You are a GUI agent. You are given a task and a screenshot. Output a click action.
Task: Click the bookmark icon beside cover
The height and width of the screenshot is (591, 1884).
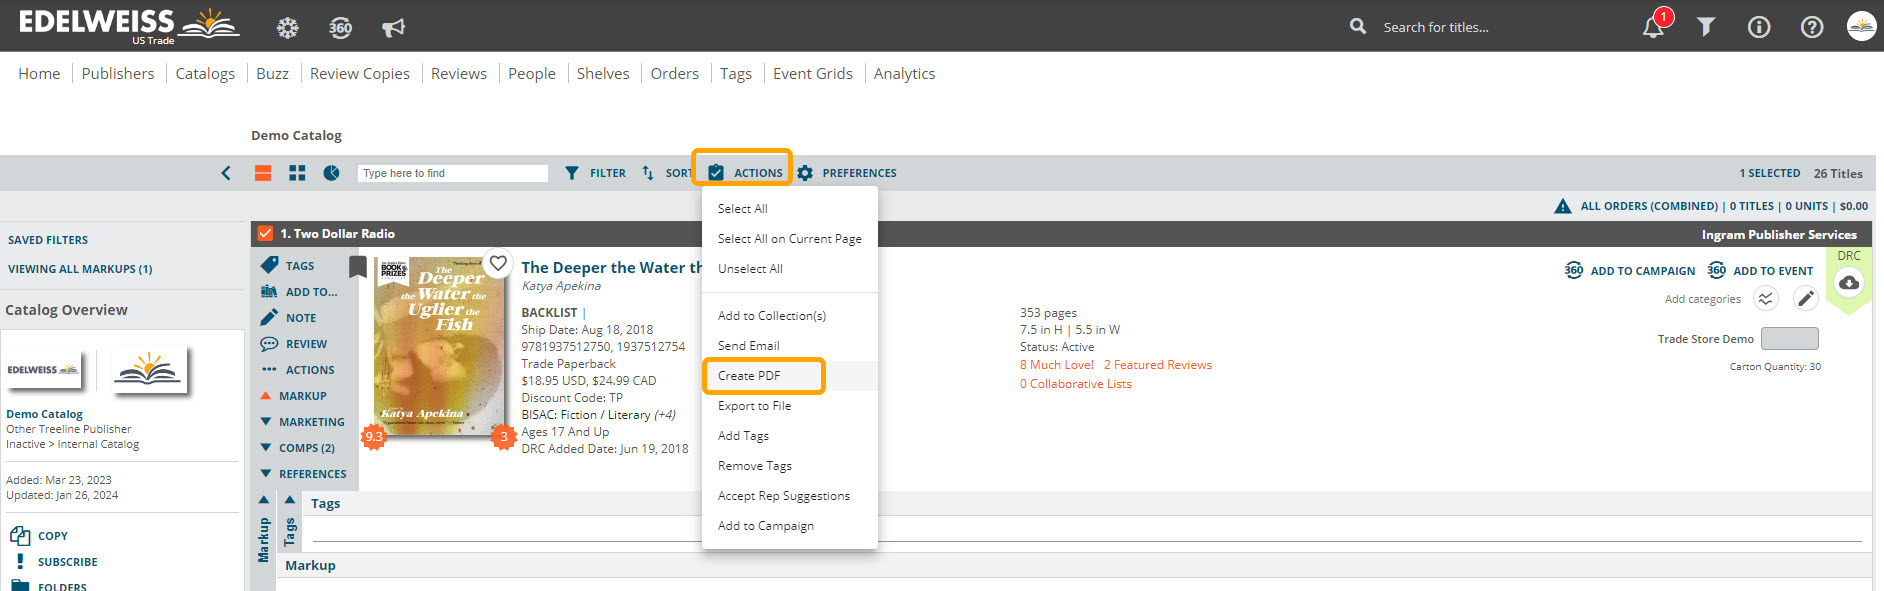click(x=357, y=266)
